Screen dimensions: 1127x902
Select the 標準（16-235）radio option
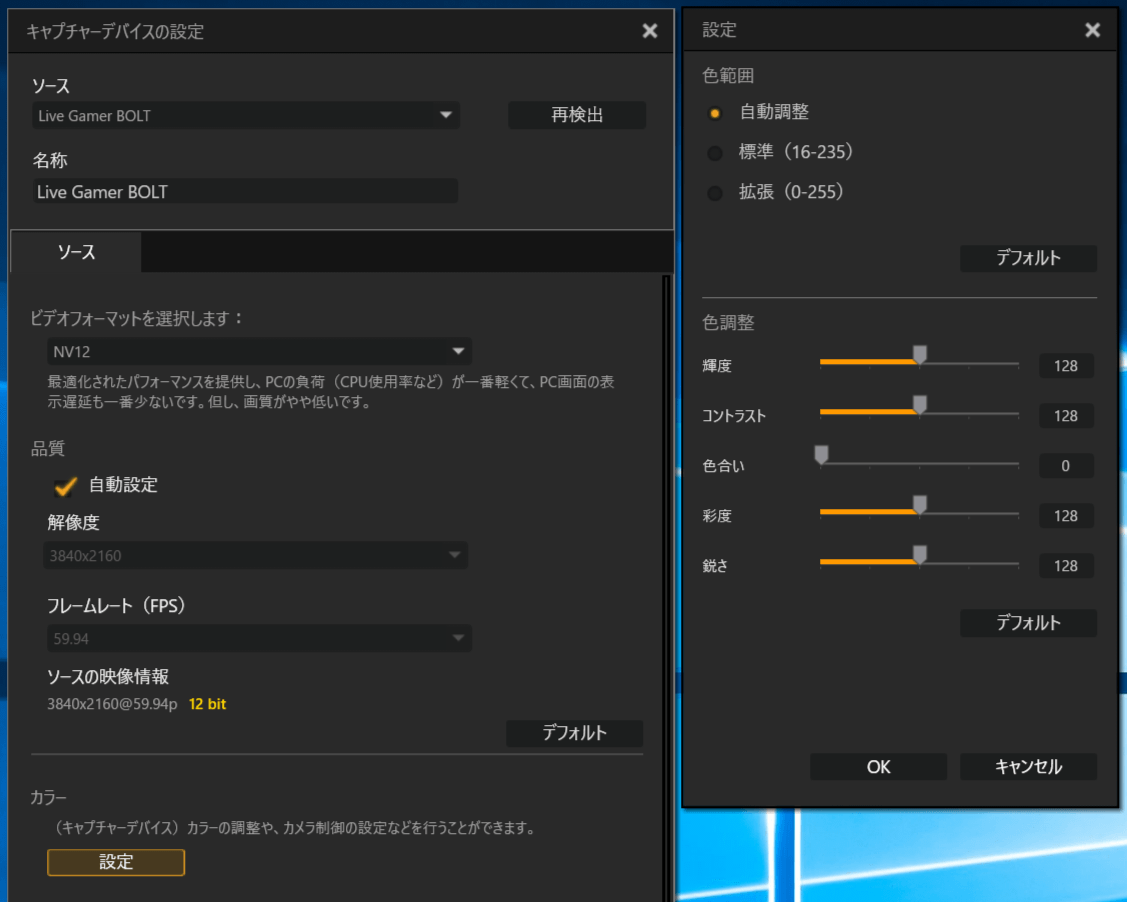(x=714, y=153)
